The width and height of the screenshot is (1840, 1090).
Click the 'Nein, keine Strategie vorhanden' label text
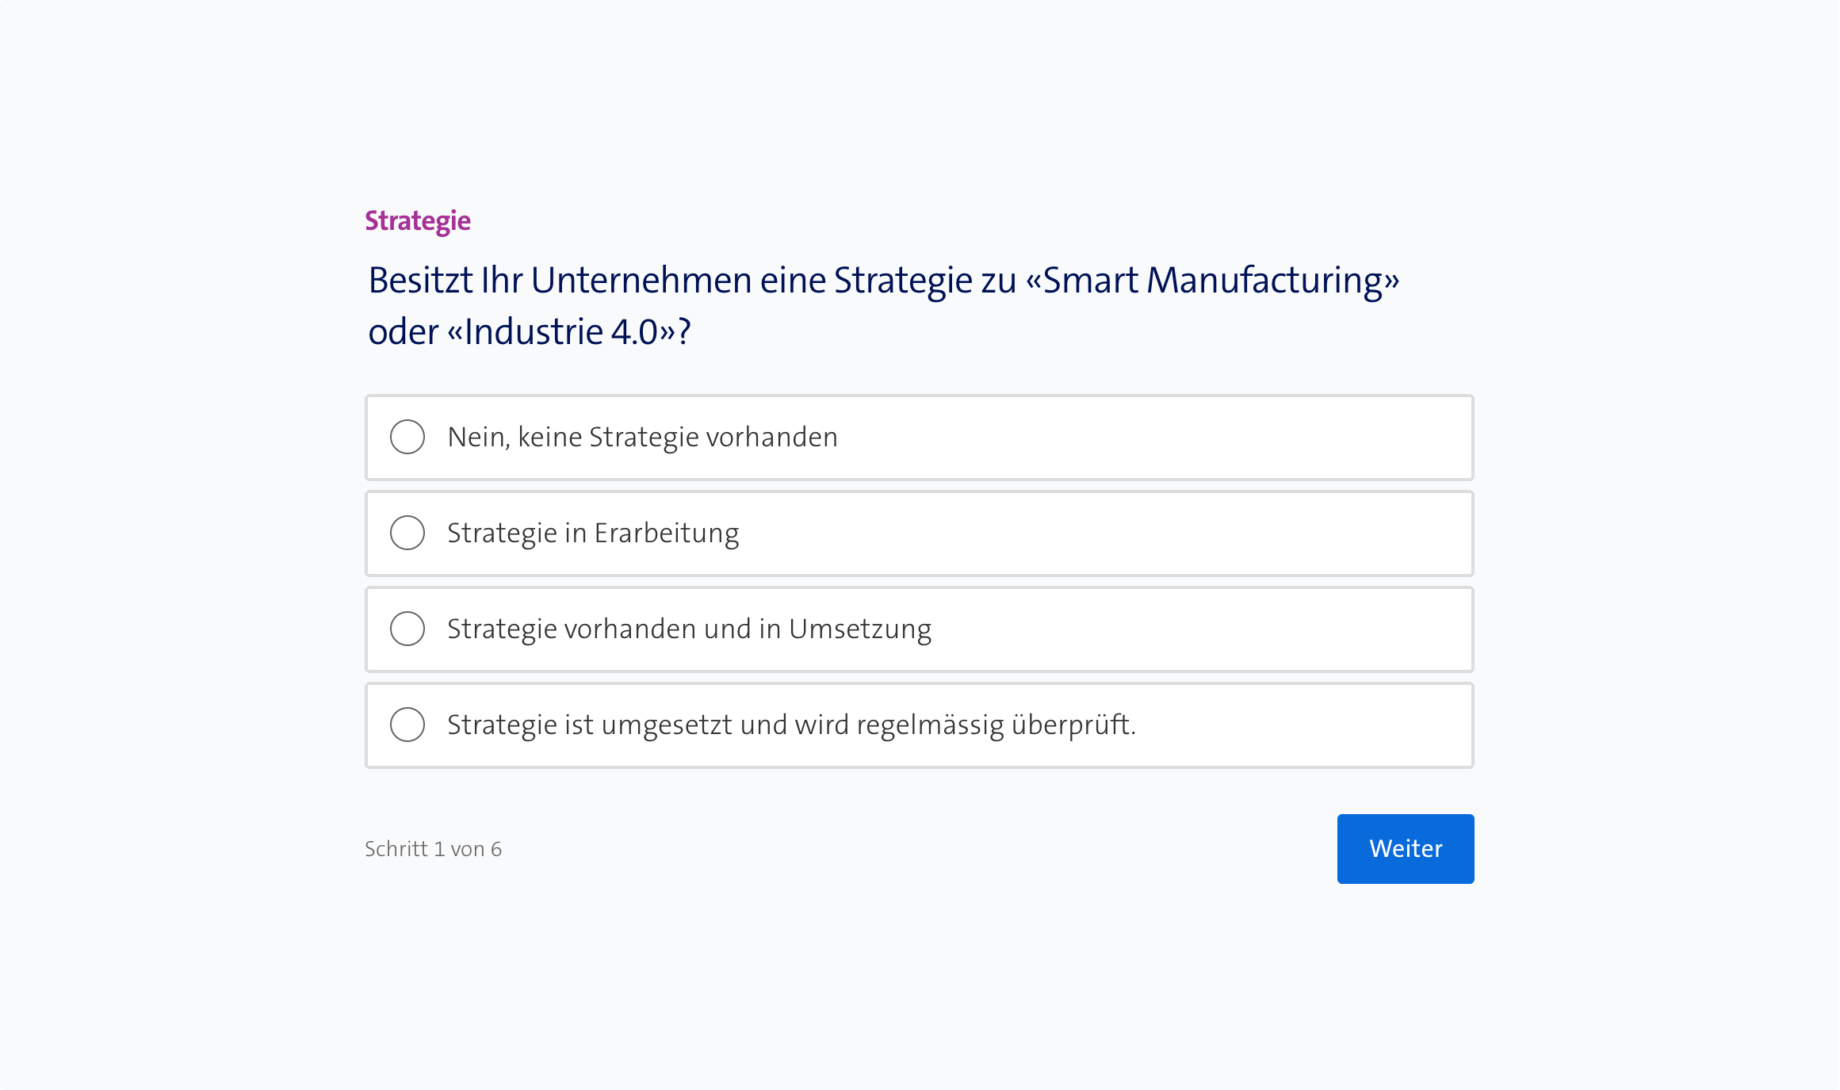coord(642,437)
